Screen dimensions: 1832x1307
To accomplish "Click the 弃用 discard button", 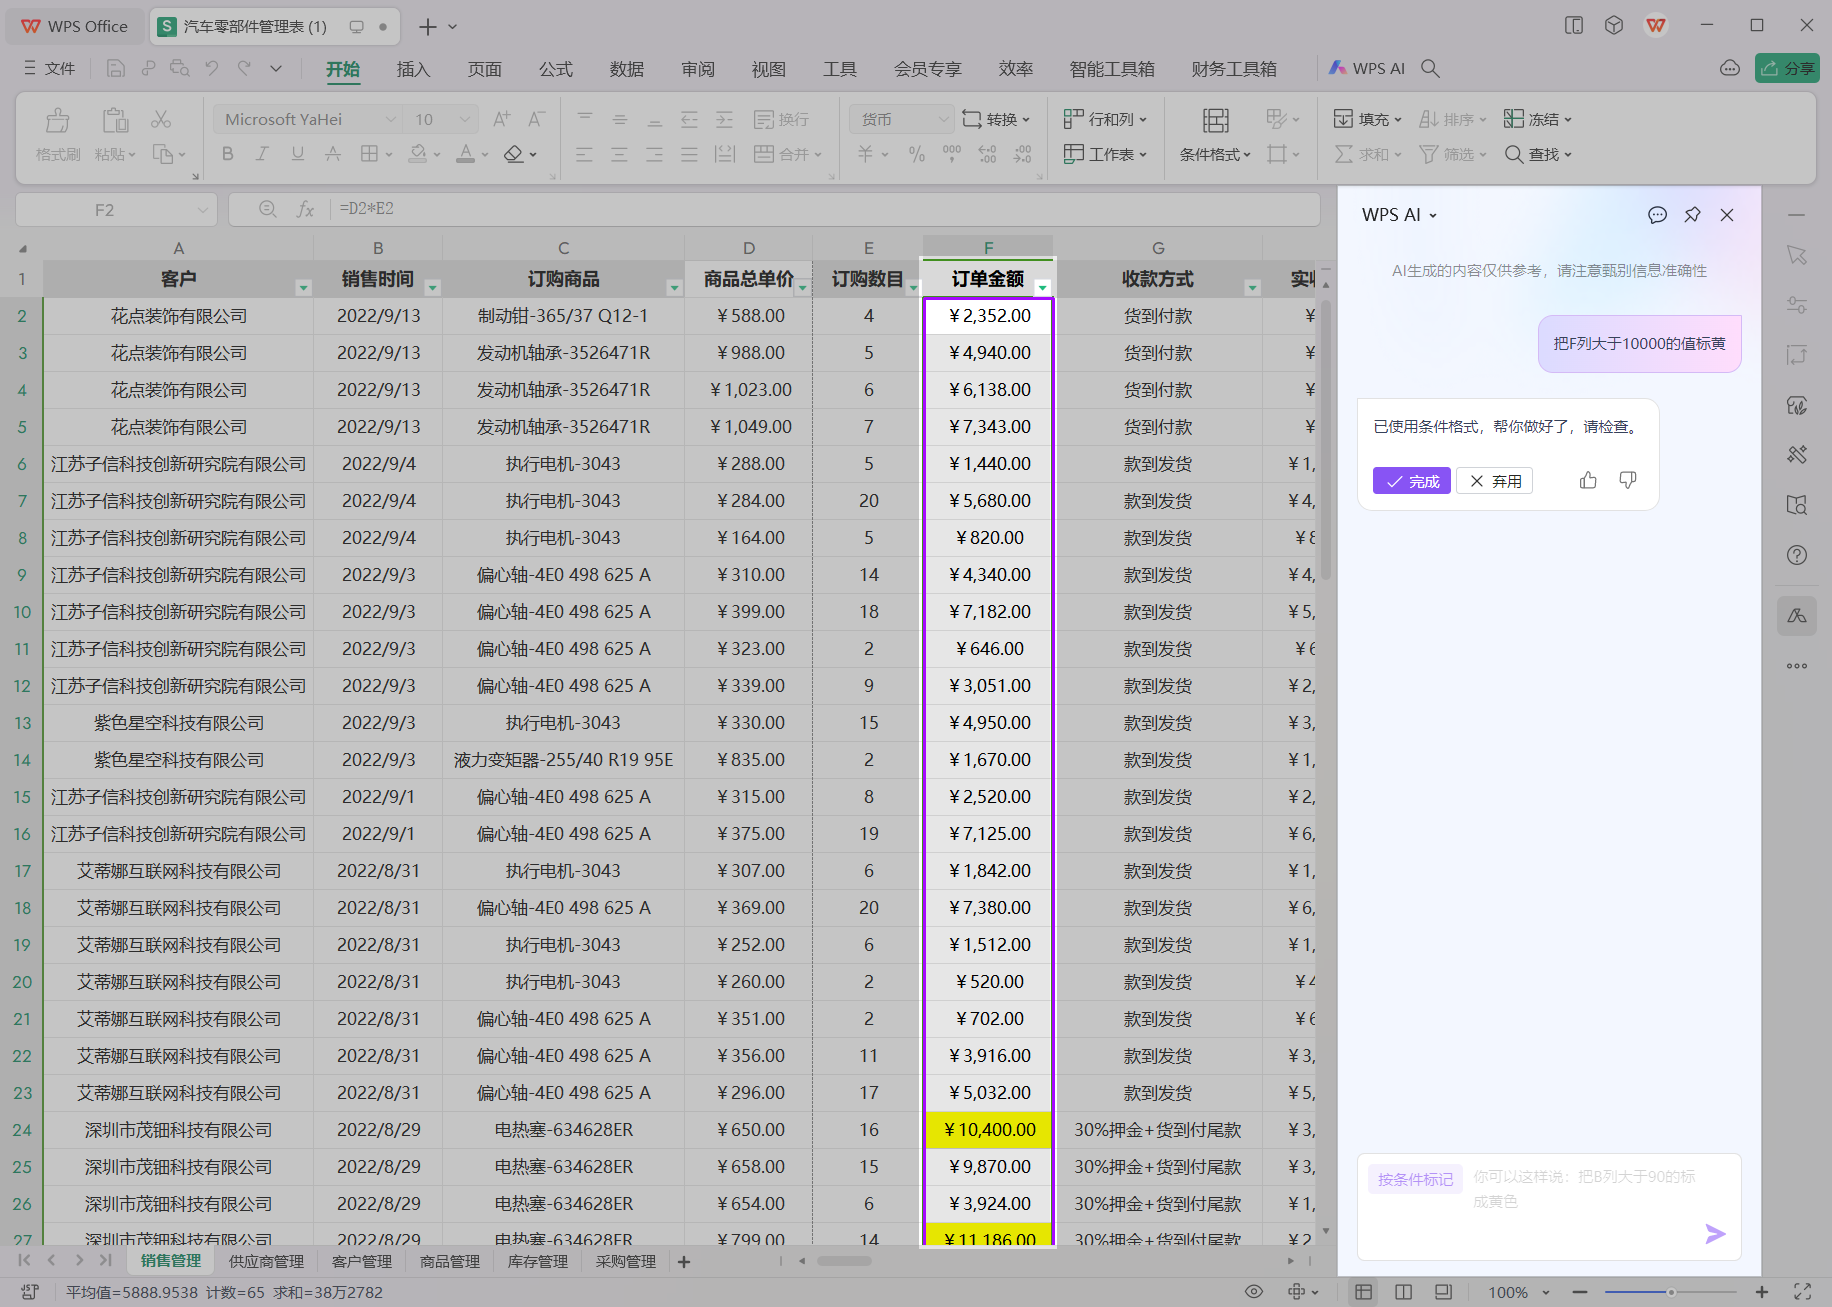I will [x=1495, y=481].
